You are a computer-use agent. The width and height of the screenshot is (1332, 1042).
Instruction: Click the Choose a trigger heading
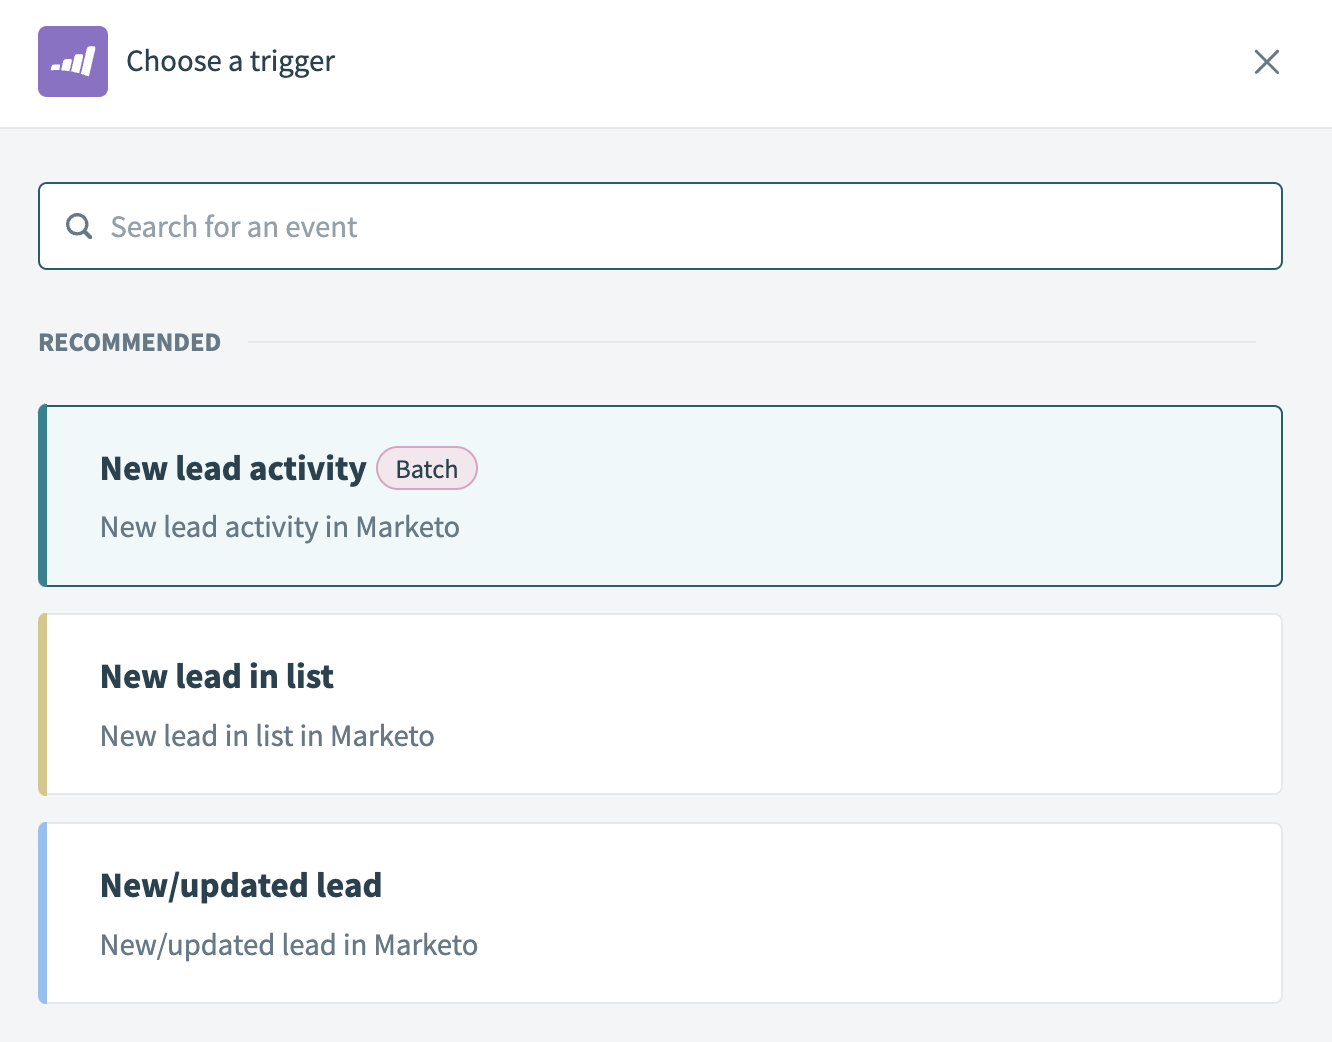[x=230, y=62]
